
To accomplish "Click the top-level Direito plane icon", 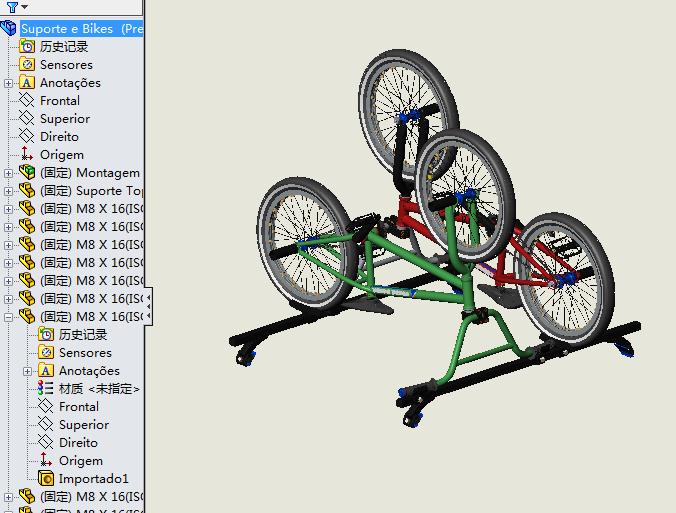I will point(27,137).
